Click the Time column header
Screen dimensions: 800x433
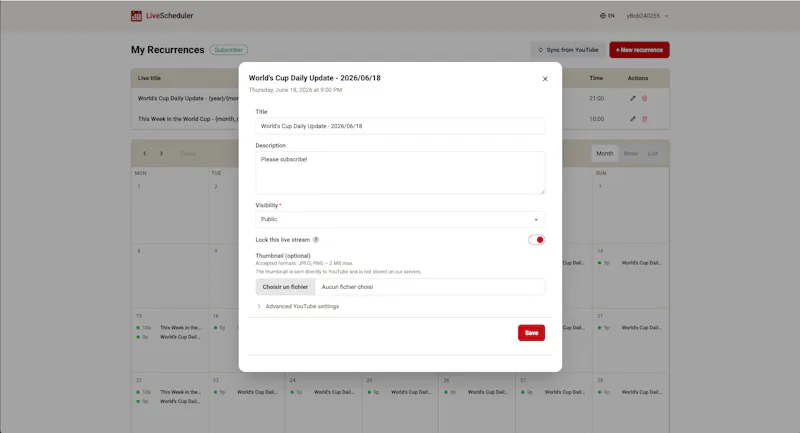tap(596, 78)
